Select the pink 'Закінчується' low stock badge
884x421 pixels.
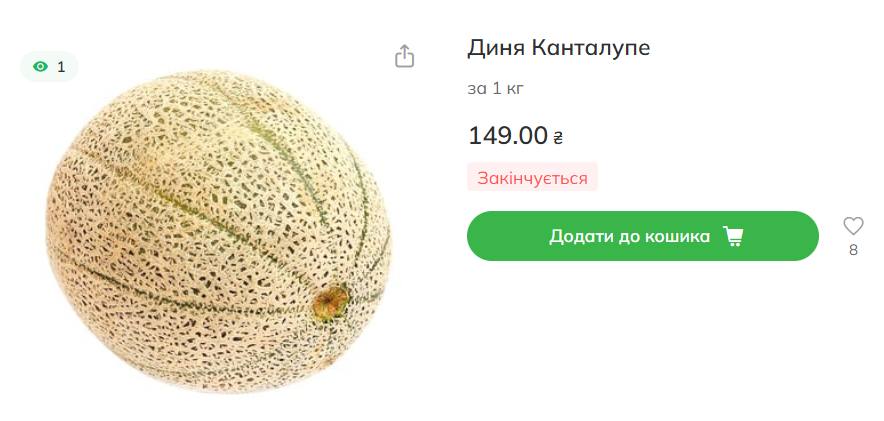coord(532,178)
